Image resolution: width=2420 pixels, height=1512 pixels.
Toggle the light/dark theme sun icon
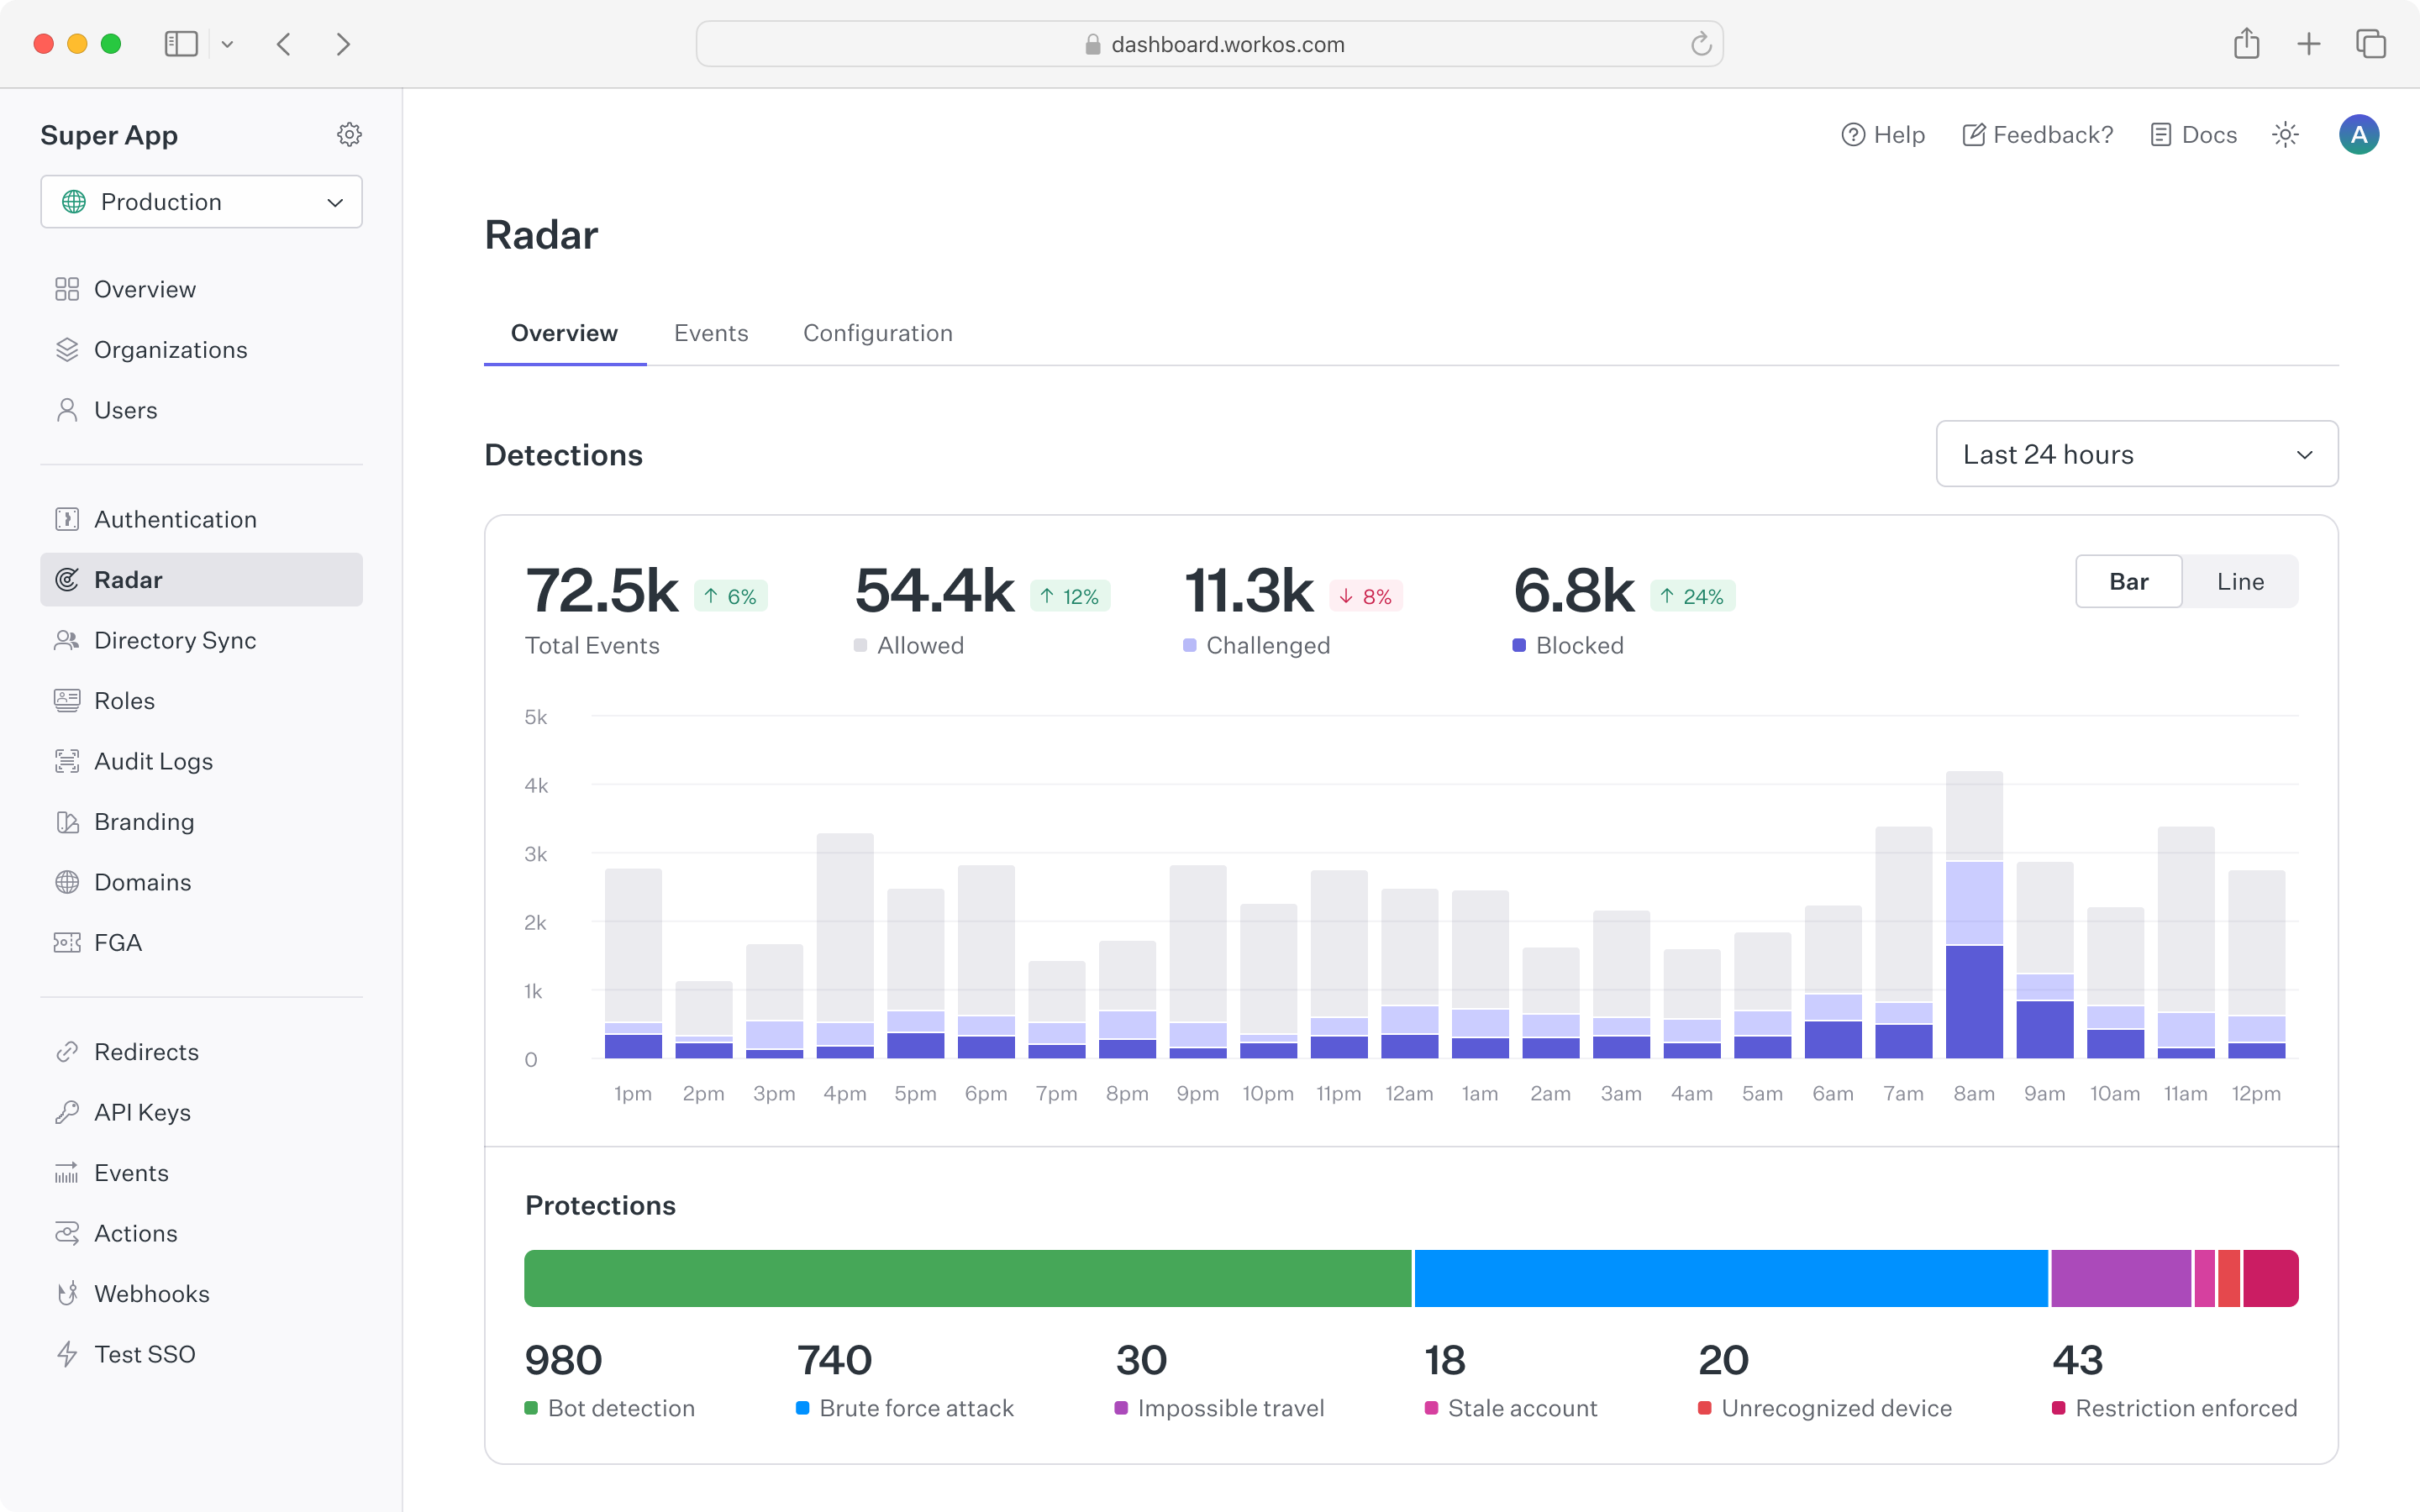(2285, 135)
